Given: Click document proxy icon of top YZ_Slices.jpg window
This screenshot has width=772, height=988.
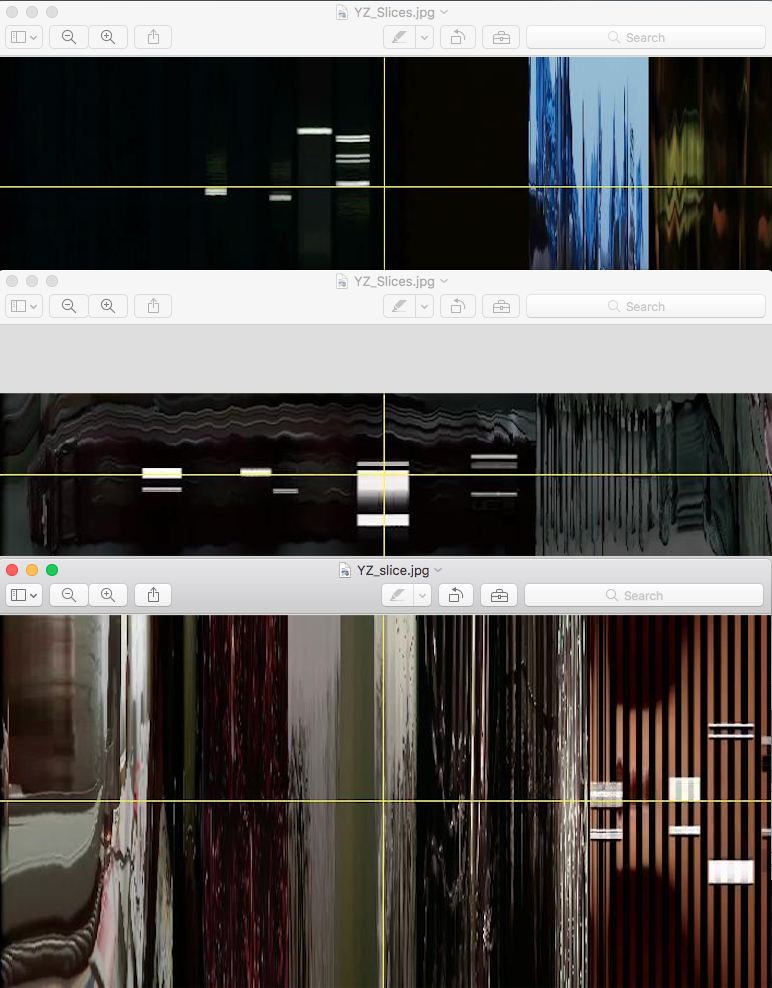Looking at the screenshot, I should (342, 12).
